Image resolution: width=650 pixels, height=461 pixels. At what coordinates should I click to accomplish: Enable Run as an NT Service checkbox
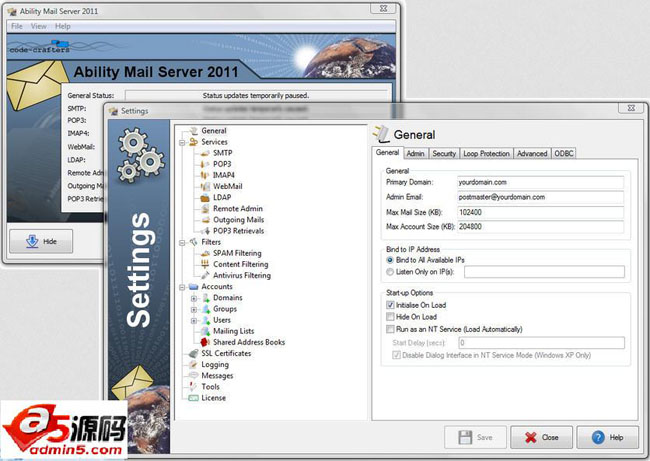click(x=390, y=329)
